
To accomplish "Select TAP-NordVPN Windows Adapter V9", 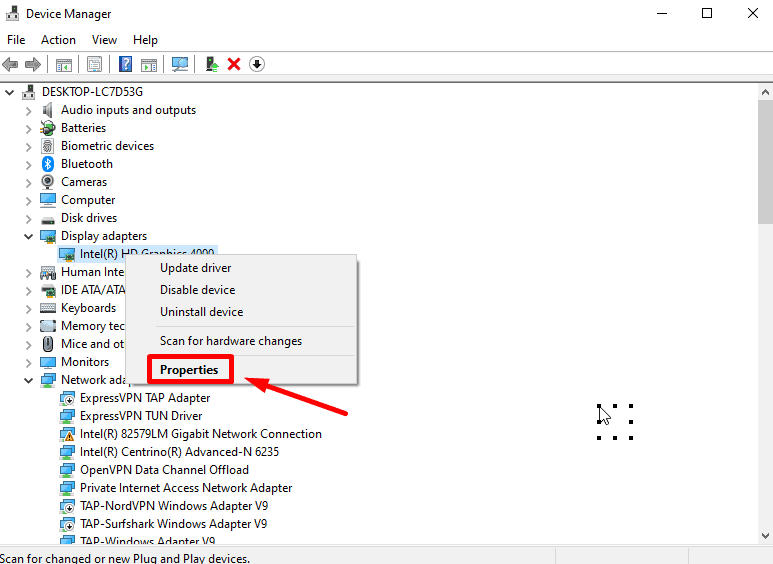I will coord(174,506).
